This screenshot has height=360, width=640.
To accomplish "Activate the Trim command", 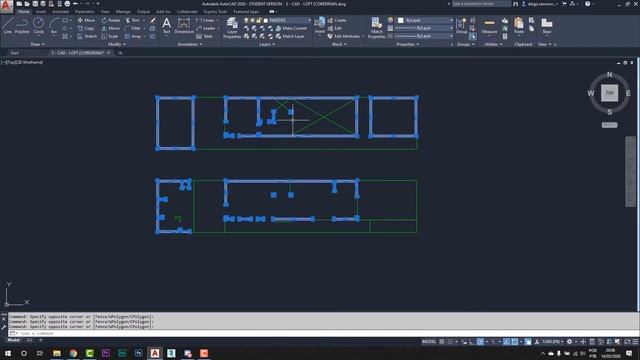I will coord(133,20).
